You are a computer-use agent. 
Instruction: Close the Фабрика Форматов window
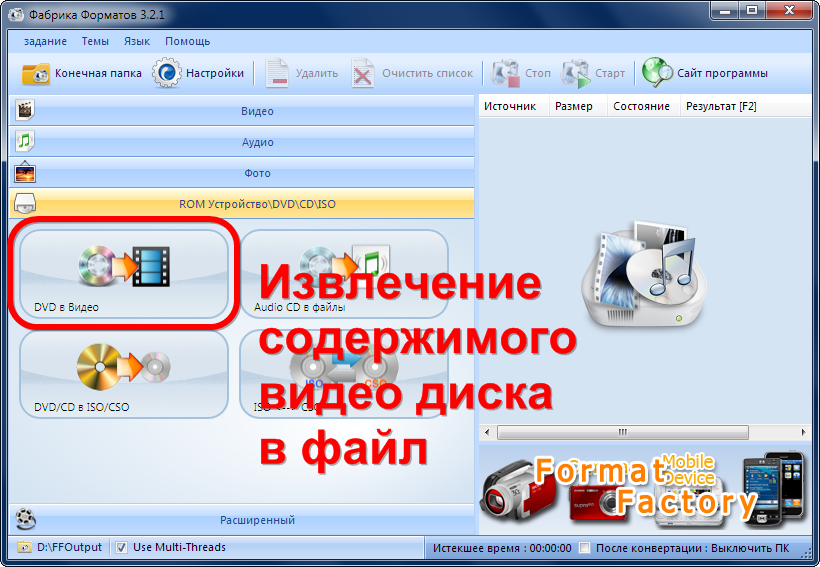pyautogui.click(x=789, y=10)
